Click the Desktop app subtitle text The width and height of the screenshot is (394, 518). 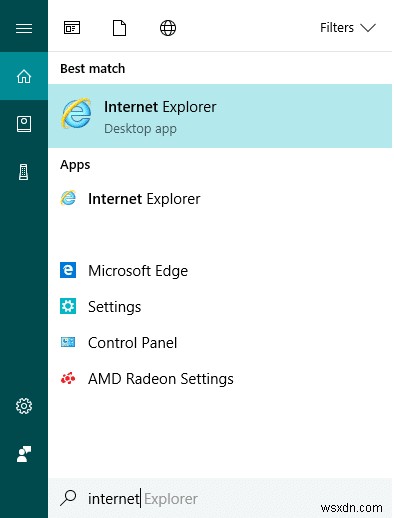click(140, 129)
